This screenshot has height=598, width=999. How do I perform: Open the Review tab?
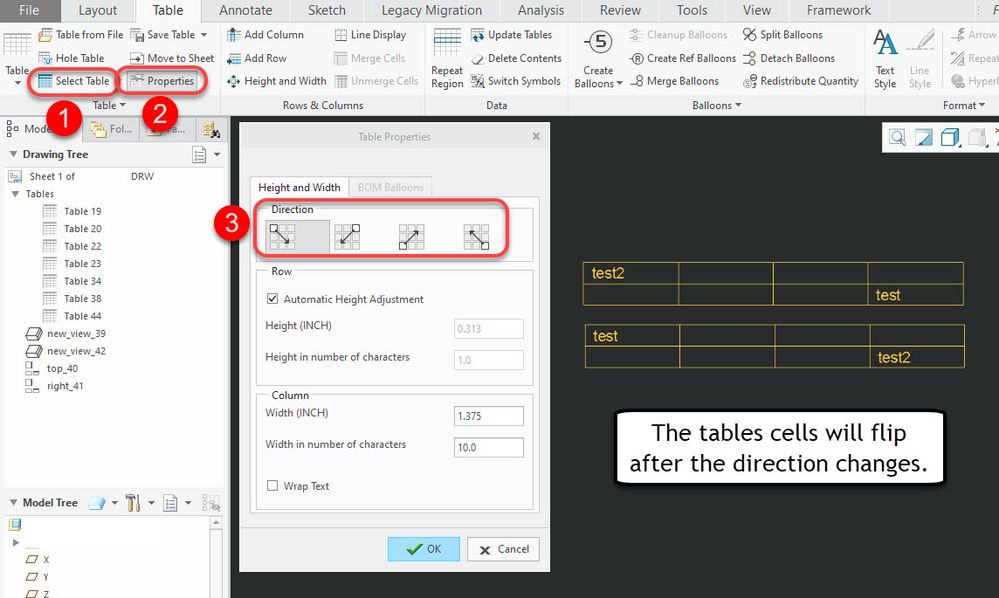[620, 10]
